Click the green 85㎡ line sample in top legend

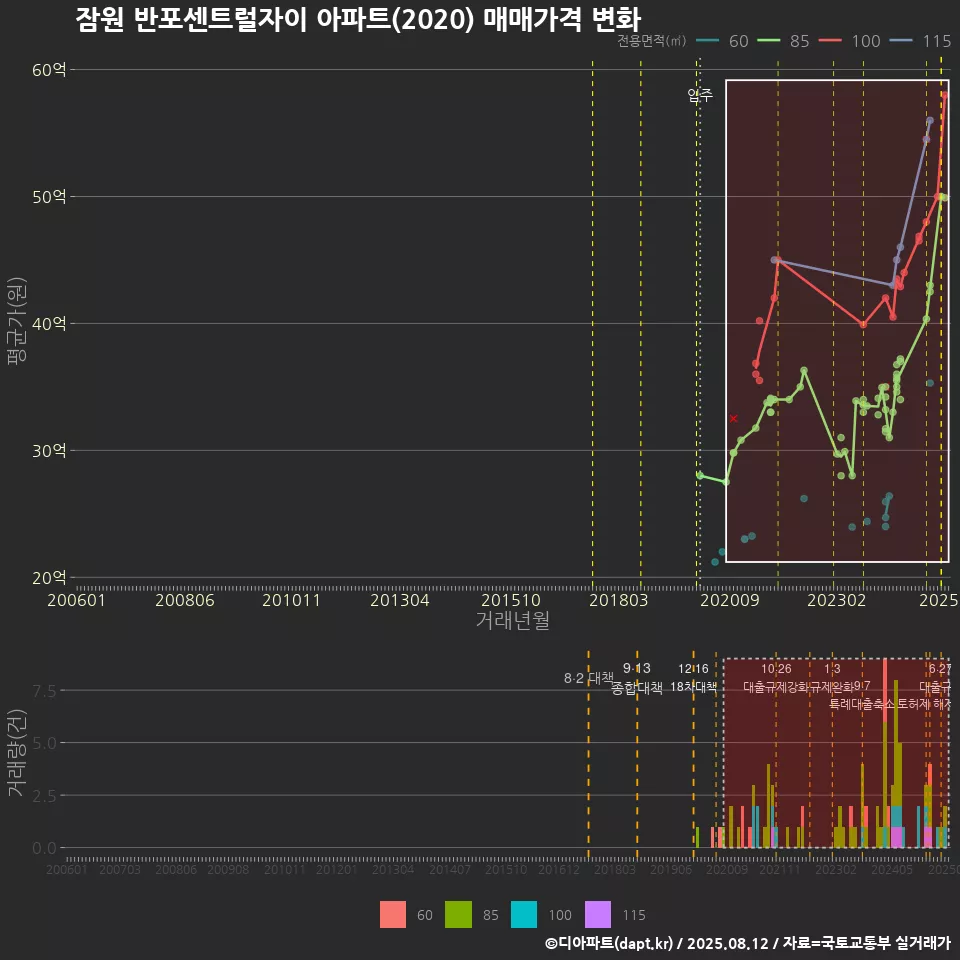[768, 41]
